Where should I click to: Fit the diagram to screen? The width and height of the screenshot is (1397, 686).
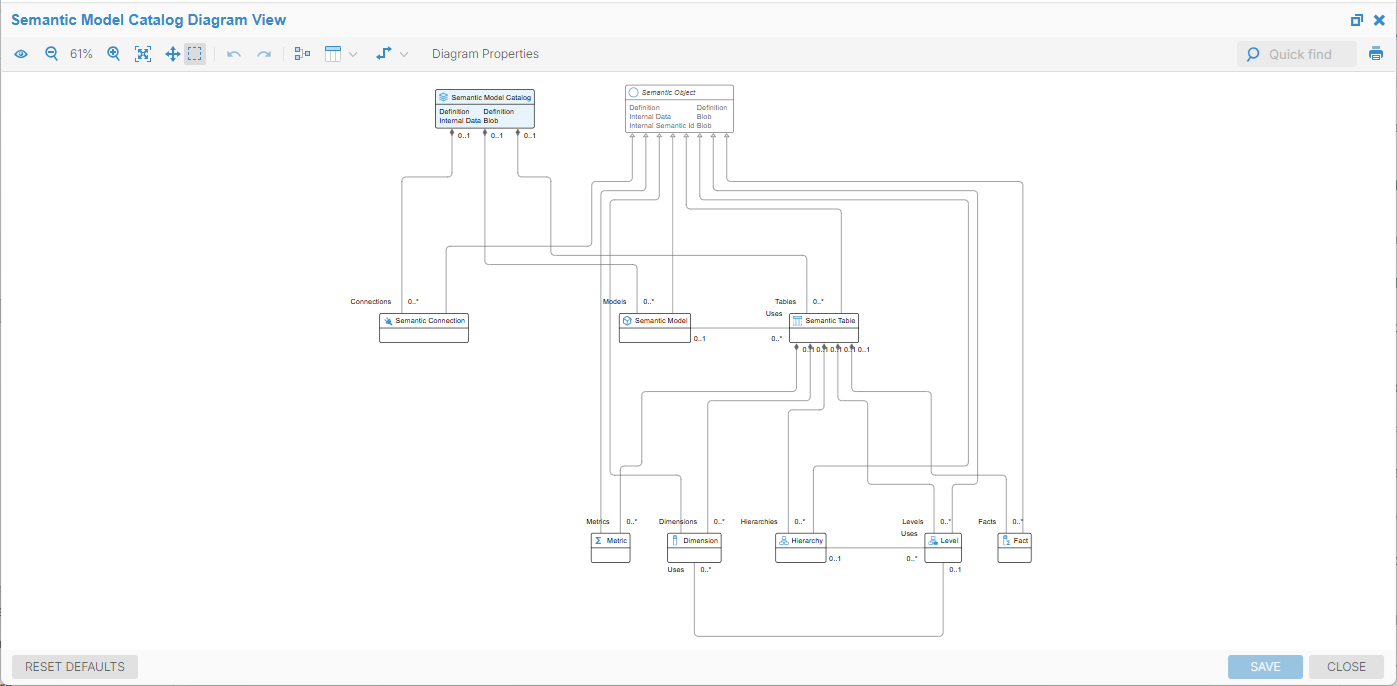[143, 54]
